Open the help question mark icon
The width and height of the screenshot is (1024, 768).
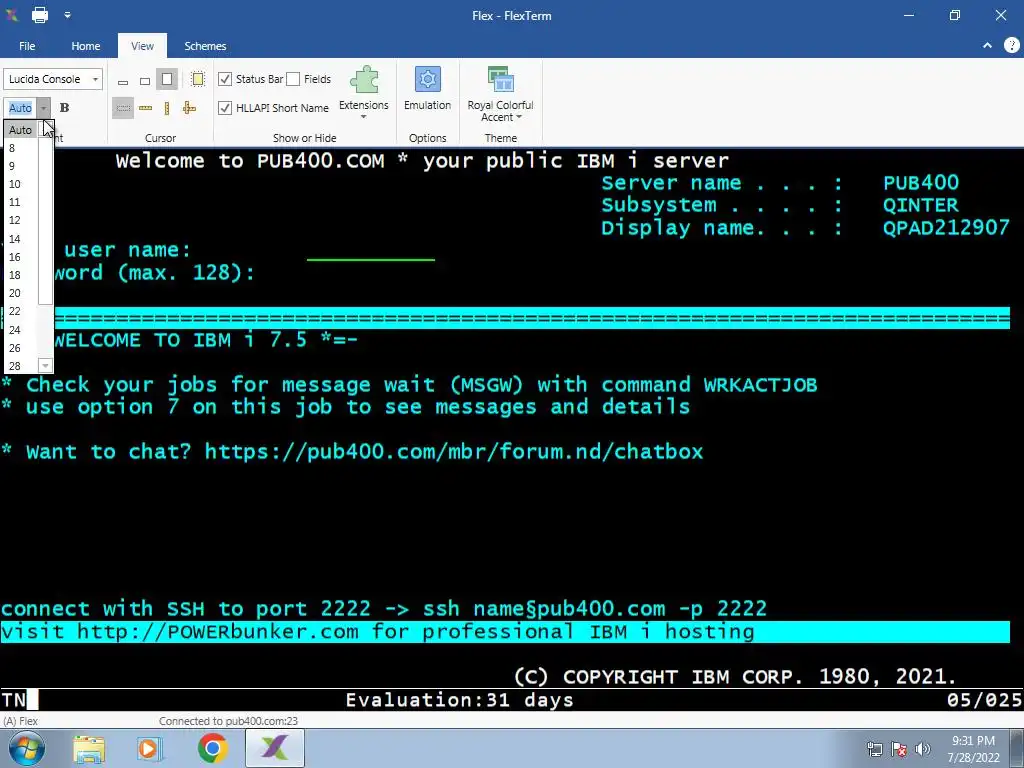click(x=1012, y=45)
